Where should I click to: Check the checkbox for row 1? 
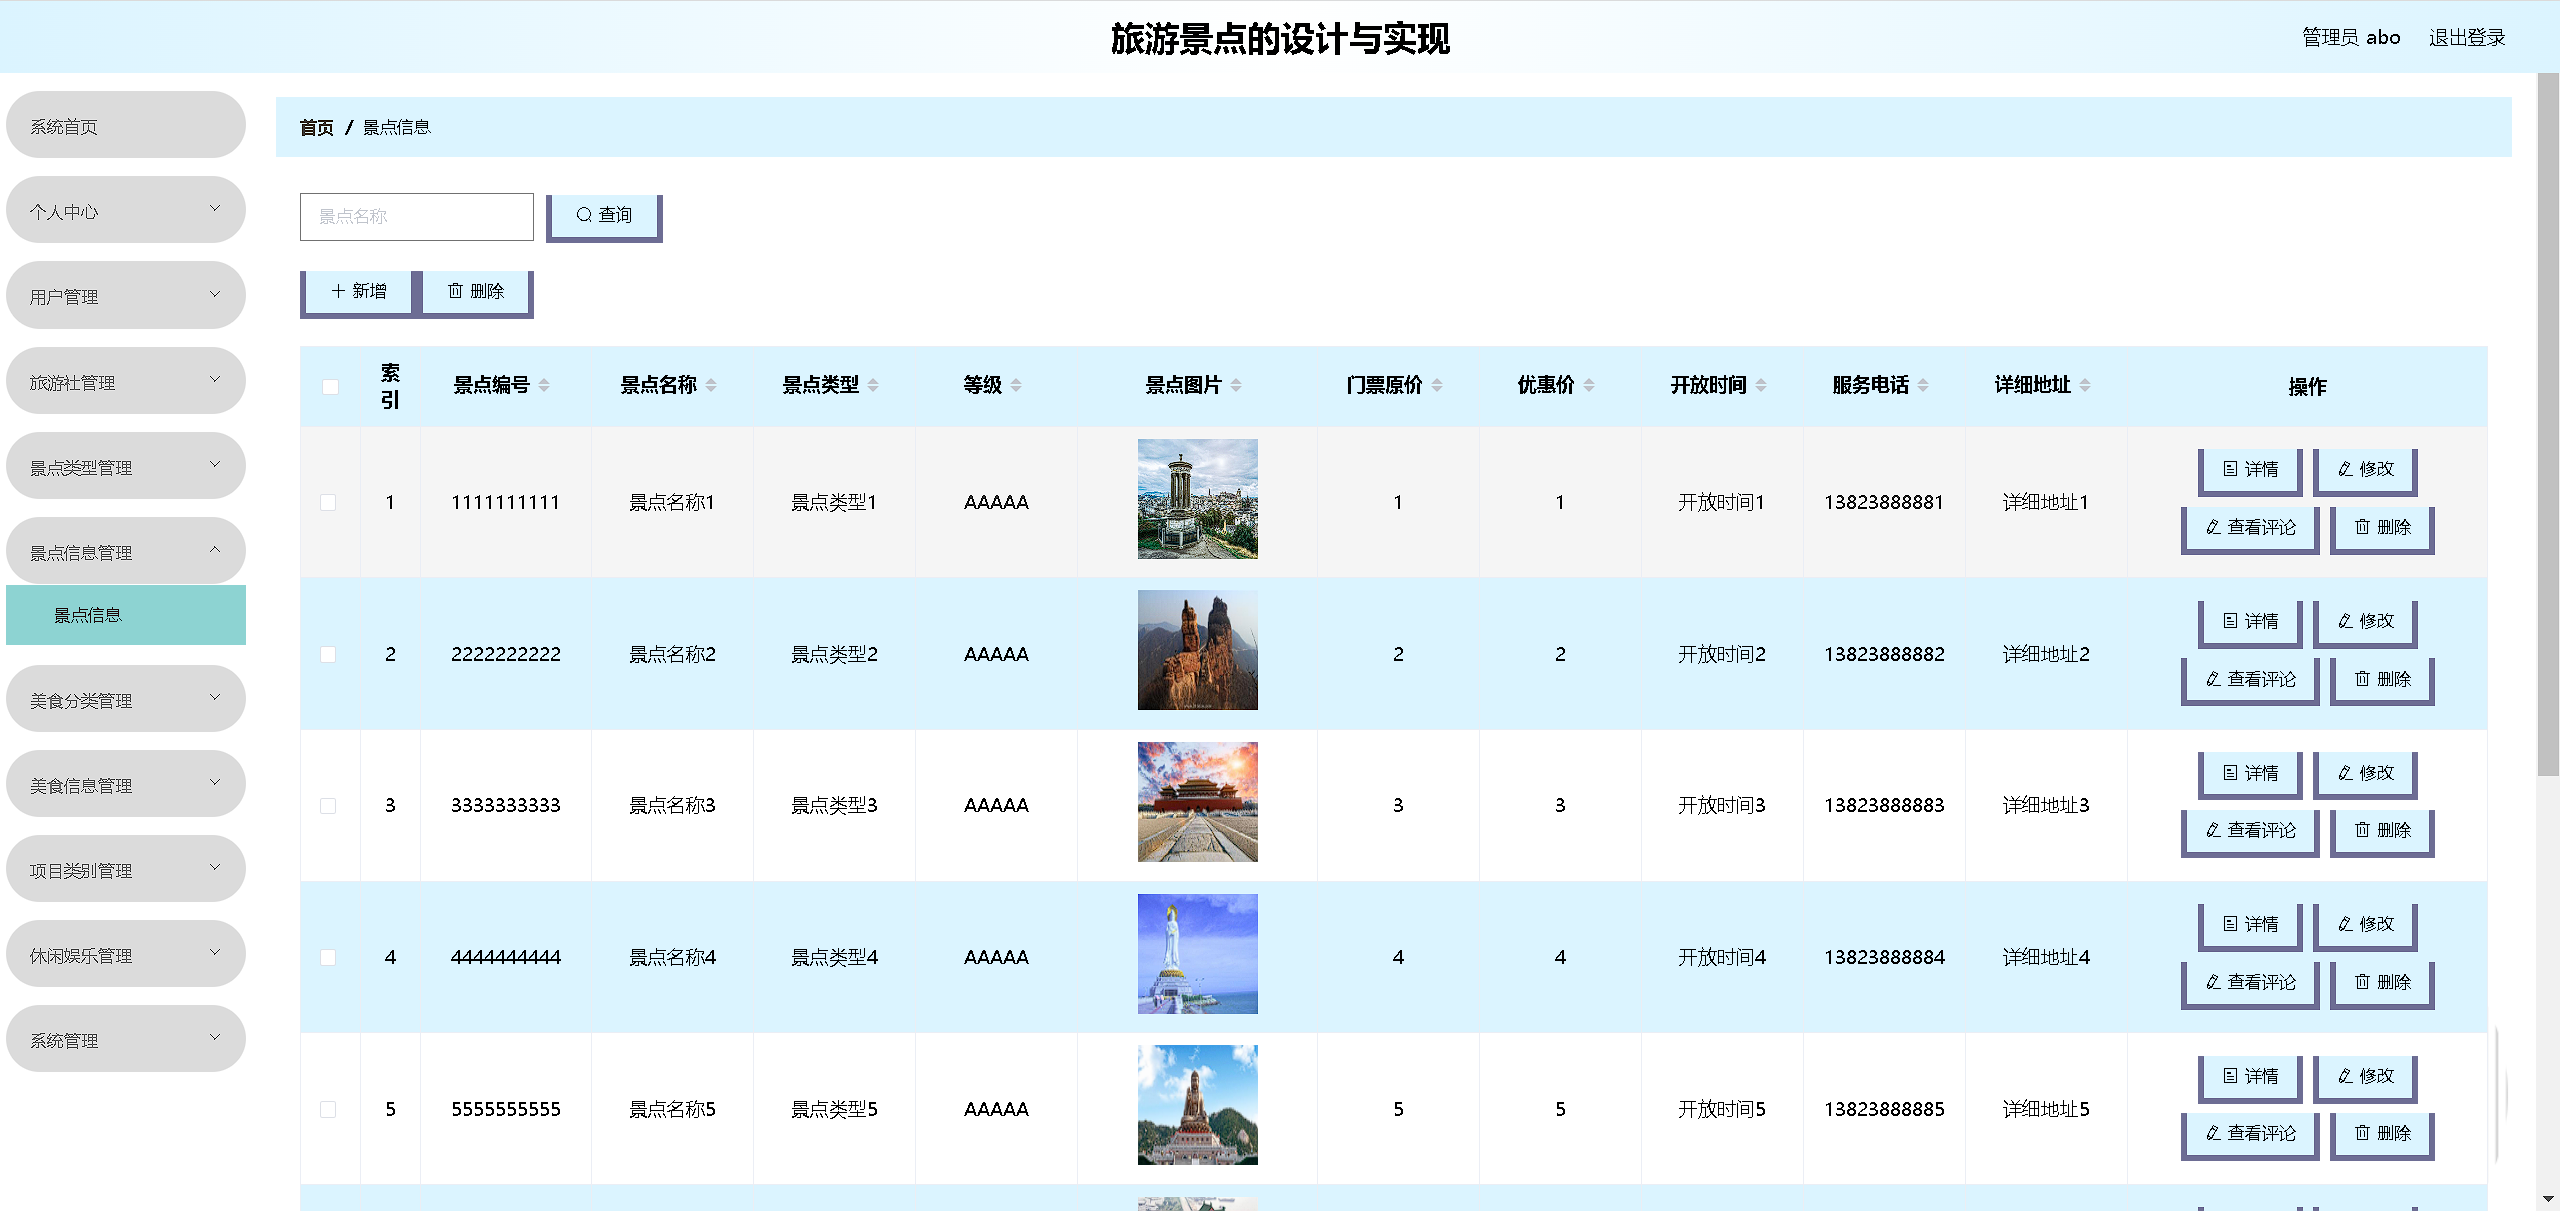click(328, 502)
